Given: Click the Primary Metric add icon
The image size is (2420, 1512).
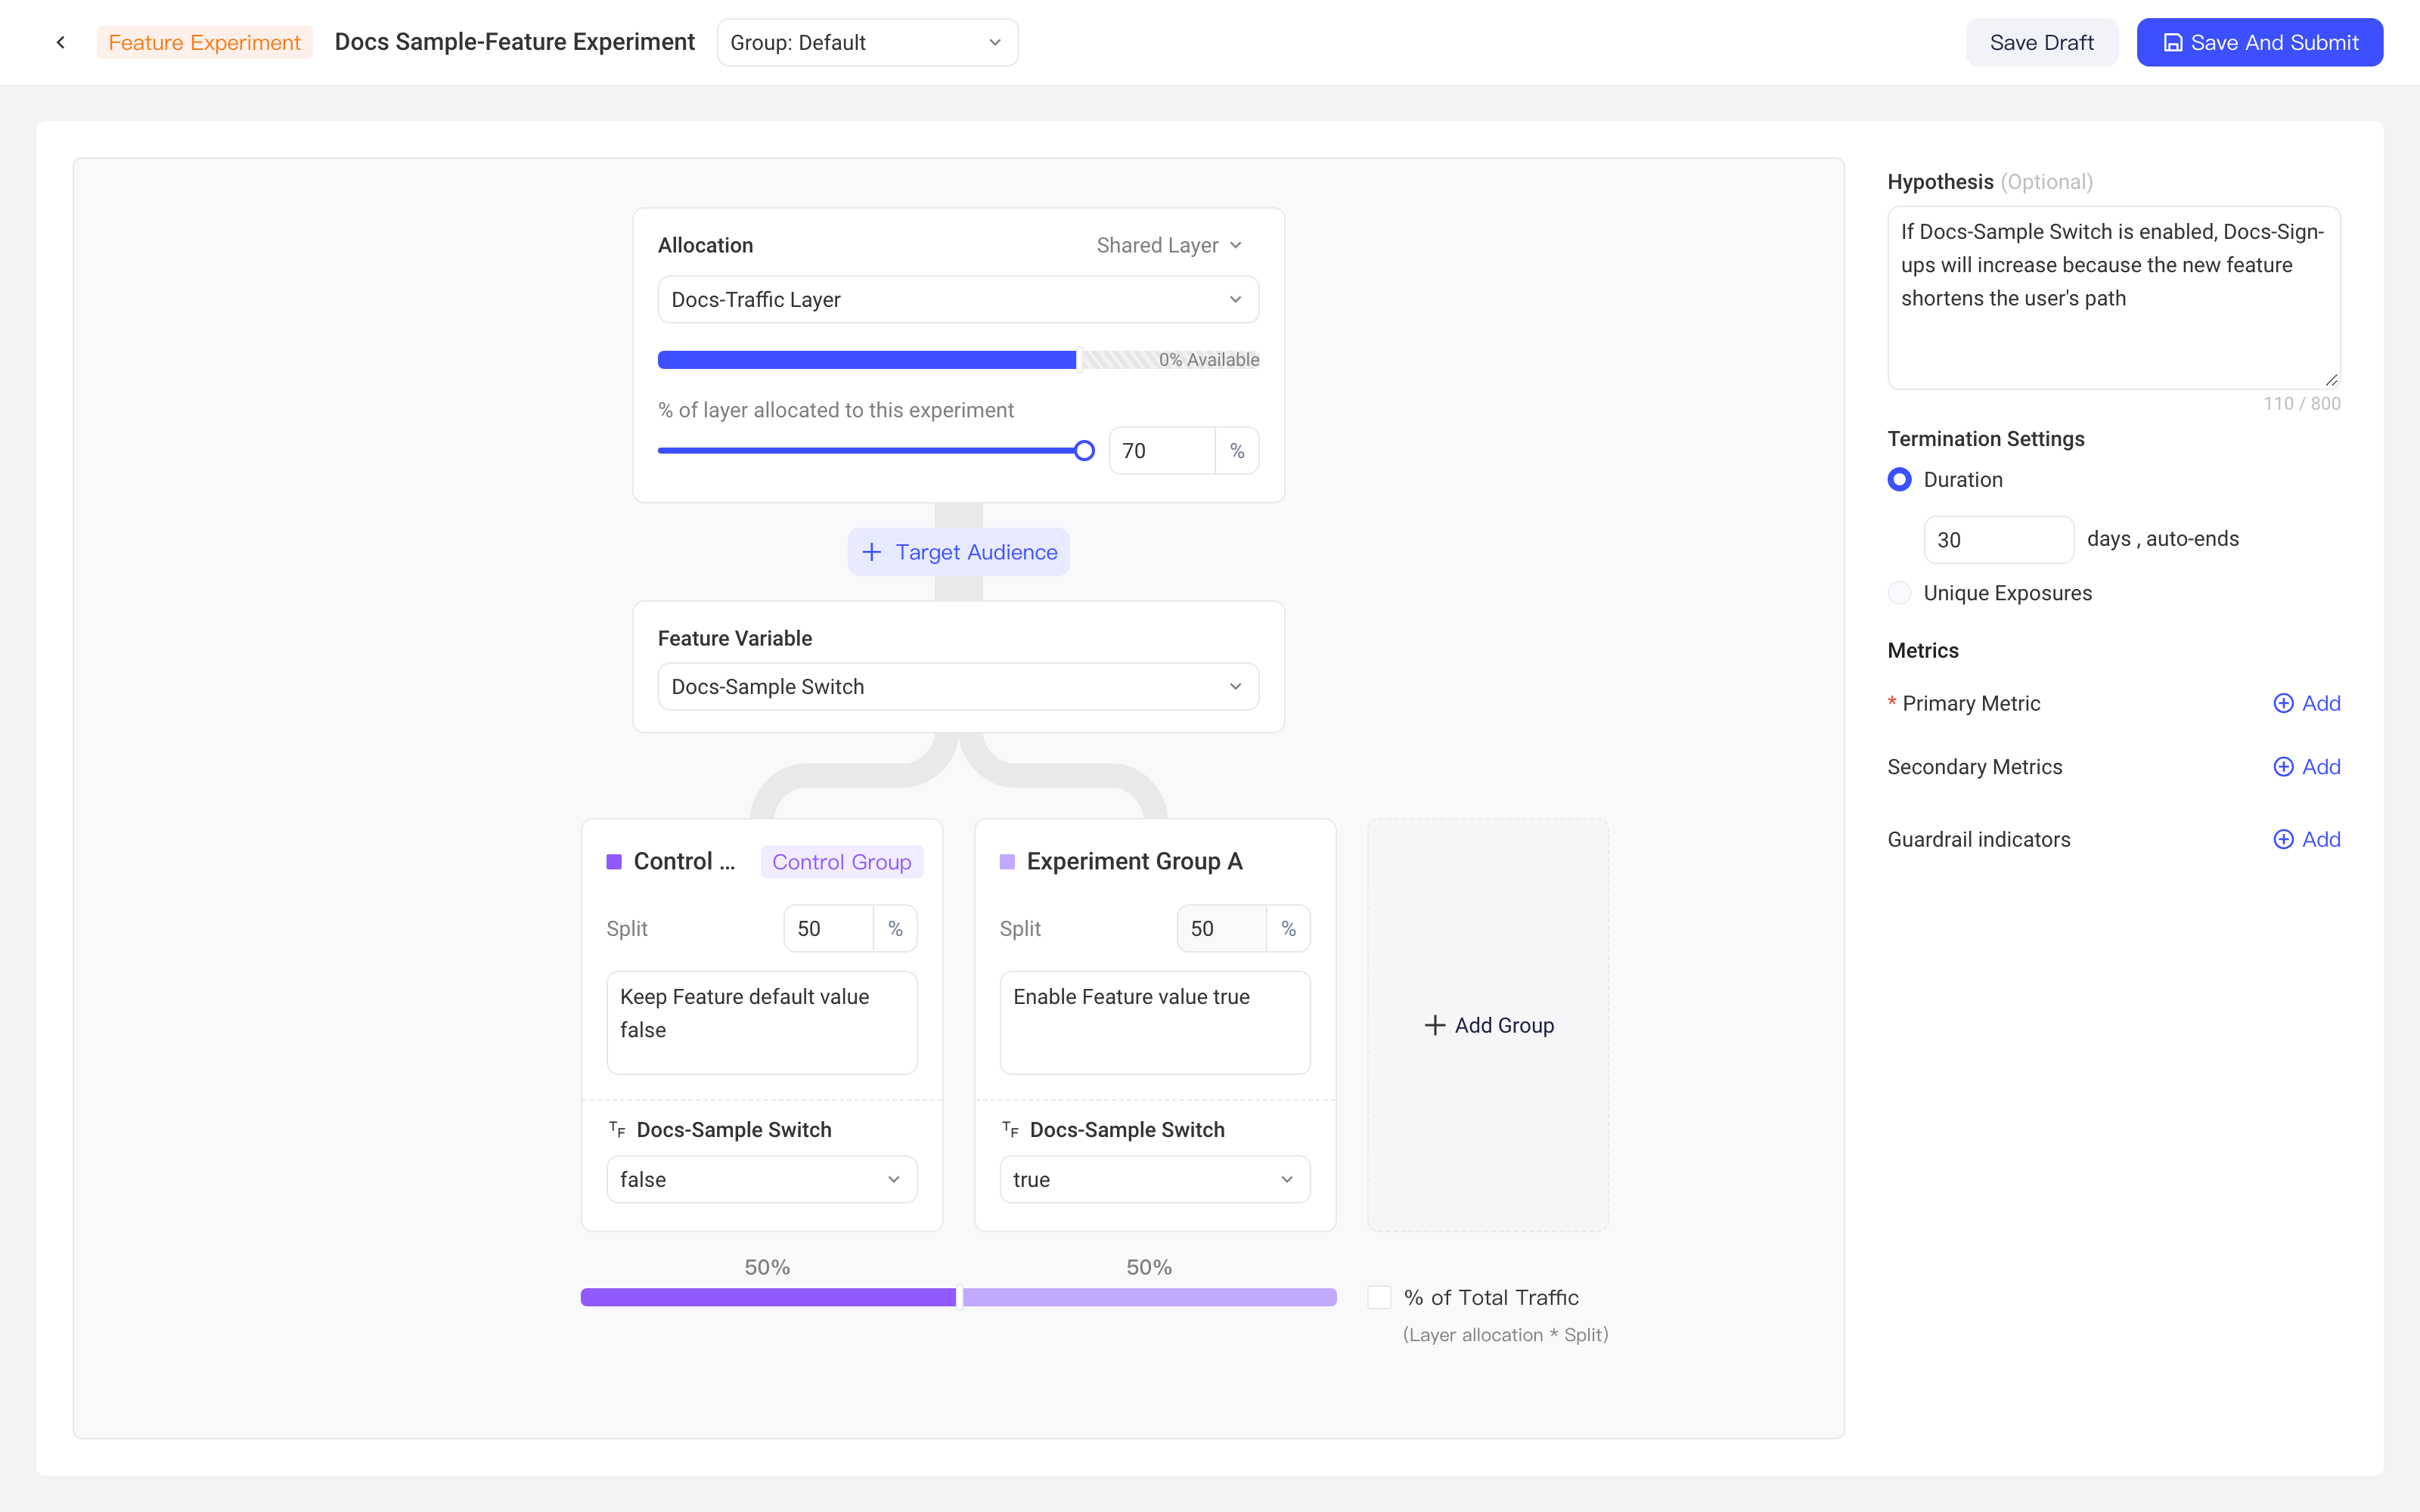Looking at the screenshot, I should pos(2283,703).
